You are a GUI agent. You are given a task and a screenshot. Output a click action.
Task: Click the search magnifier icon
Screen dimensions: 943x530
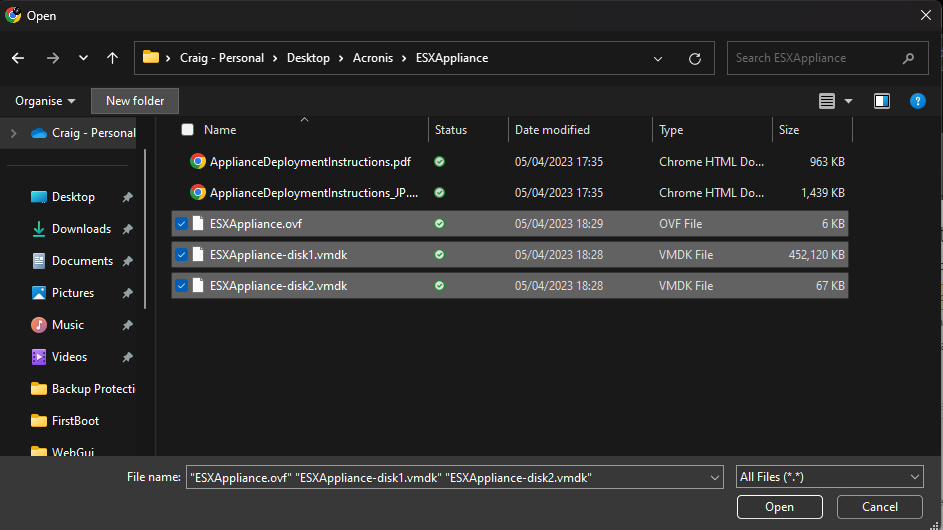click(x=908, y=58)
